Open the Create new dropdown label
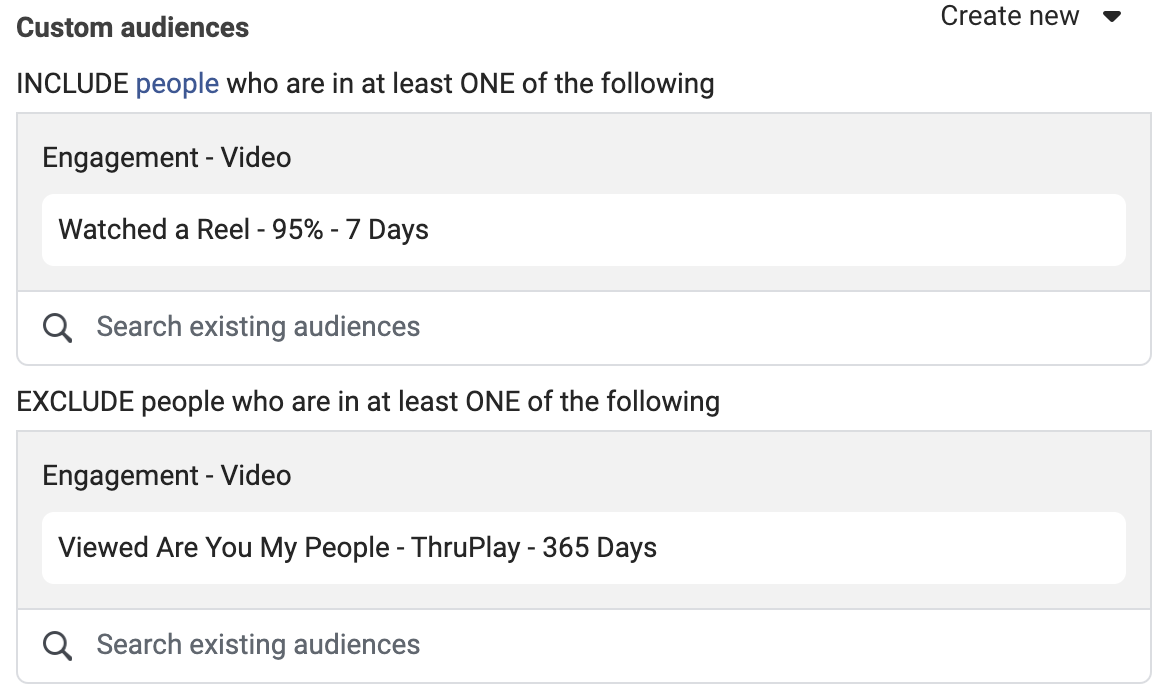This screenshot has height=696, width=1172. 1009,16
